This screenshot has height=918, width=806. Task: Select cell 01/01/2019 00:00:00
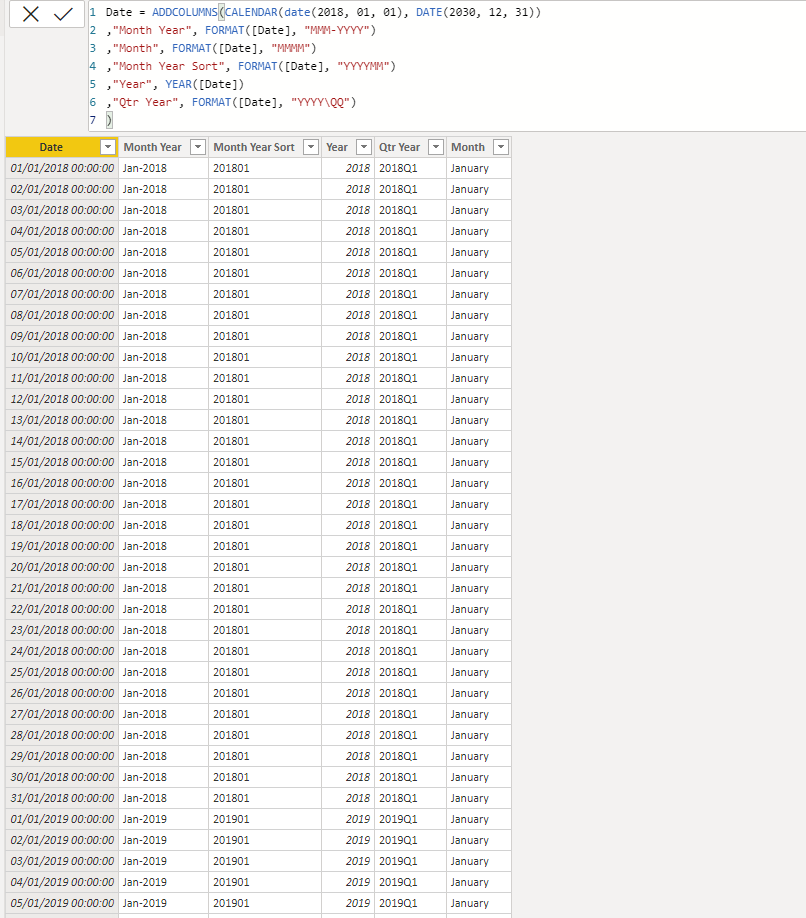(x=62, y=819)
